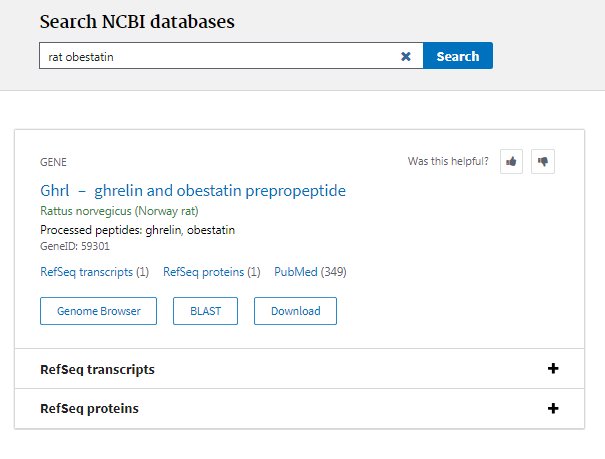The image size is (605, 459).
Task: Open RefSeq transcripts (1) link
Action: point(94,272)
